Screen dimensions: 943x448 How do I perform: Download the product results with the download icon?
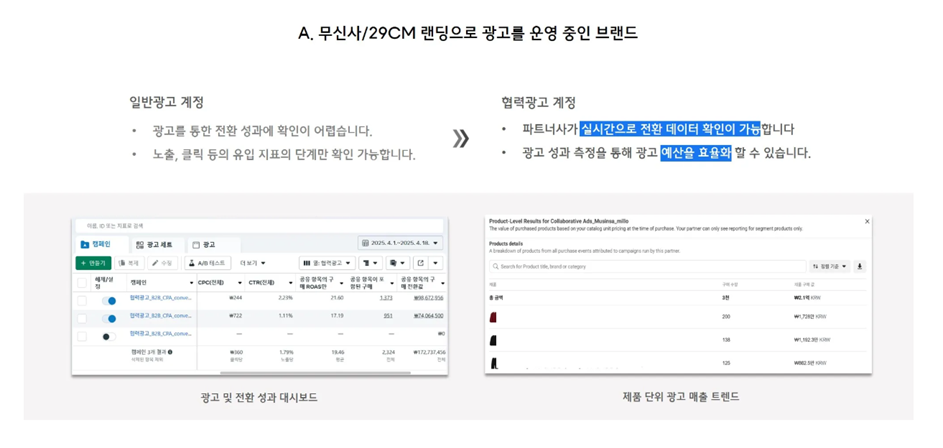860,267
